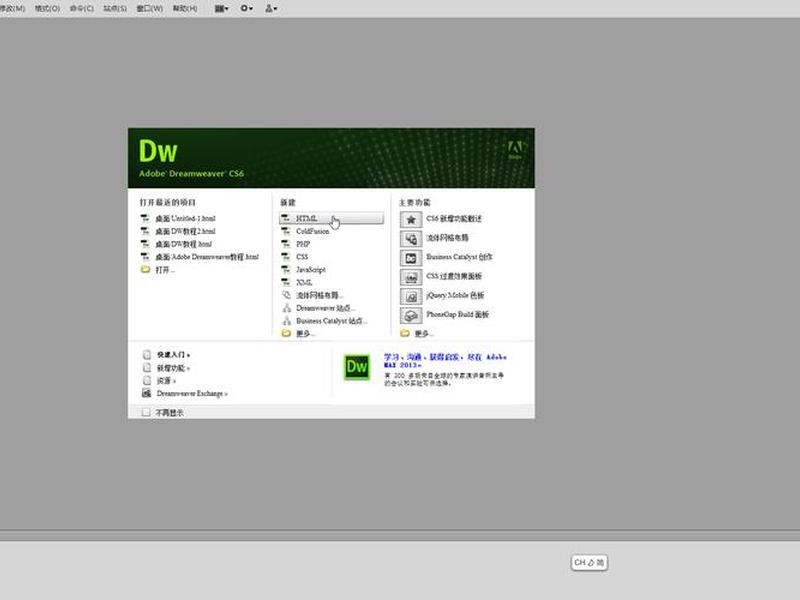
Task: Click PhoneGap Build 面板 feature icon
Action: [x=411, y=315]
